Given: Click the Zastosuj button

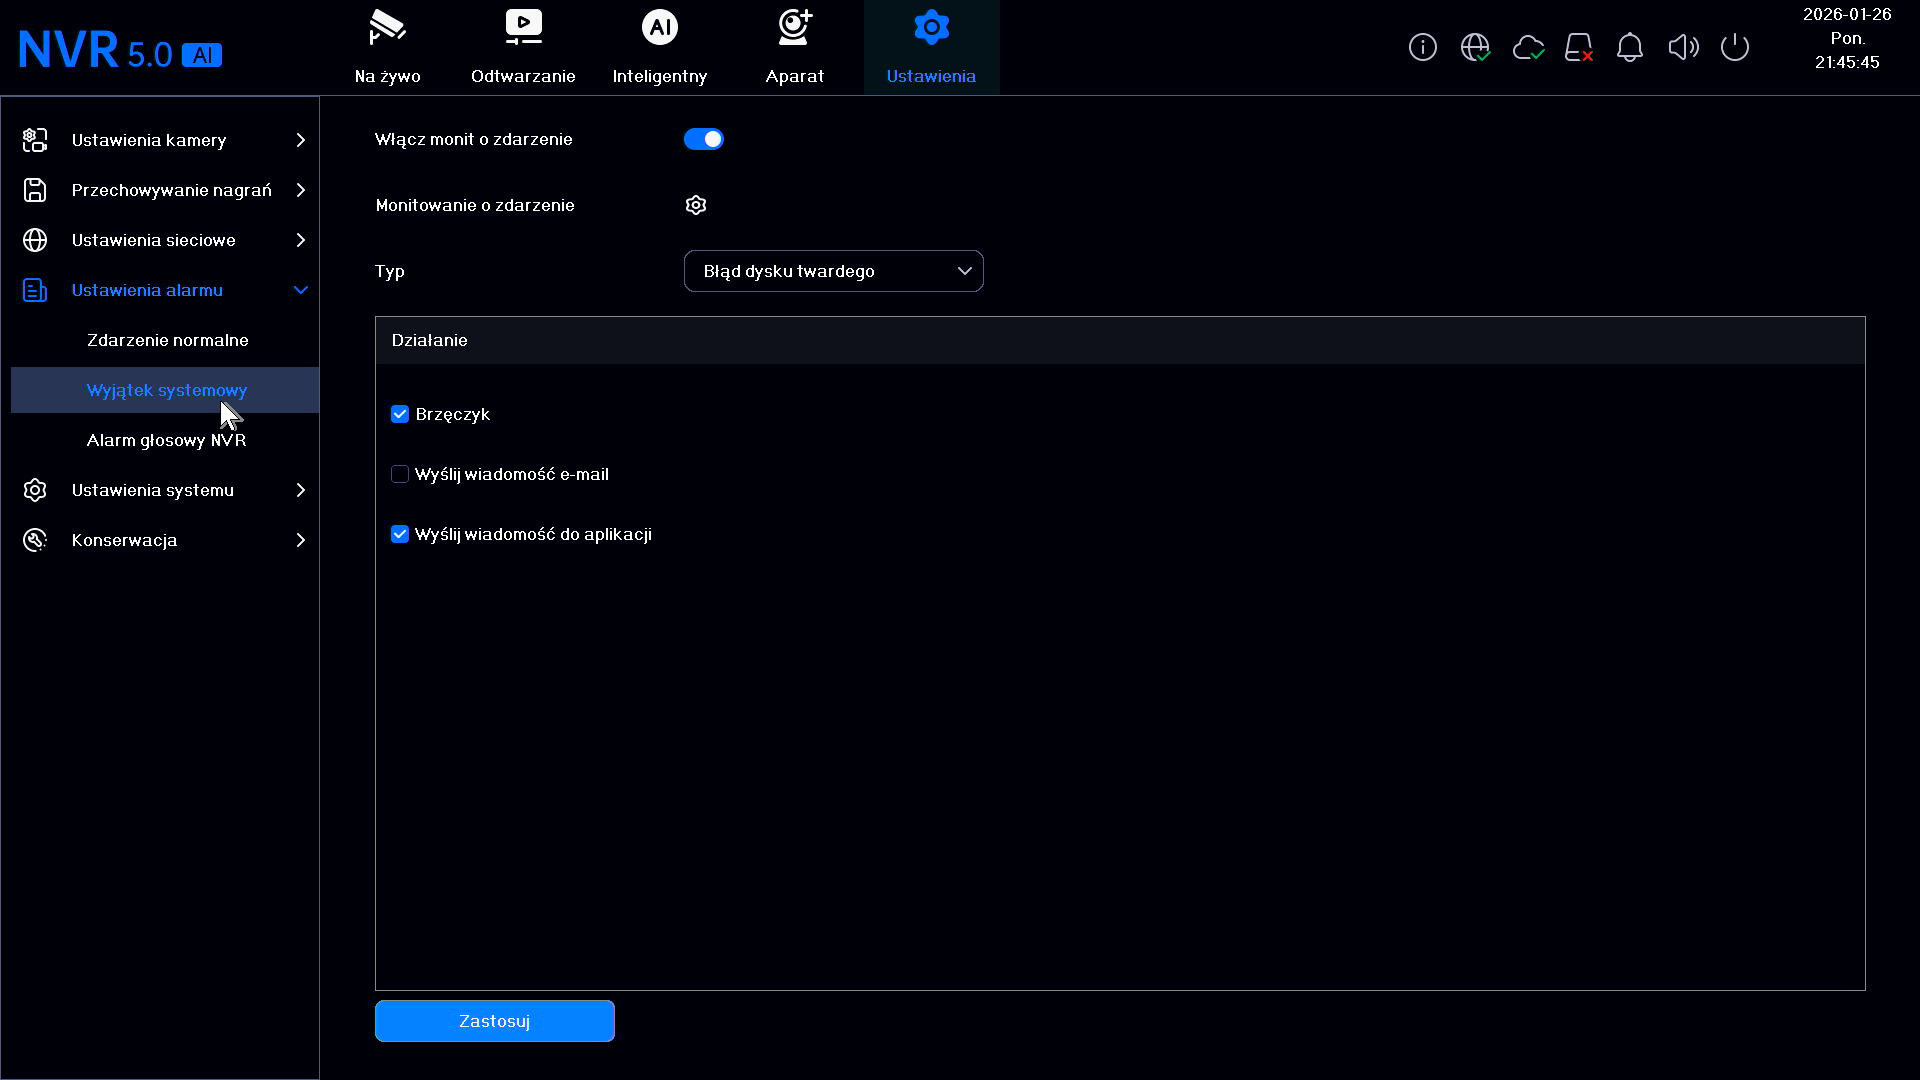Looking at the screenshot, I should [495, 1021].
